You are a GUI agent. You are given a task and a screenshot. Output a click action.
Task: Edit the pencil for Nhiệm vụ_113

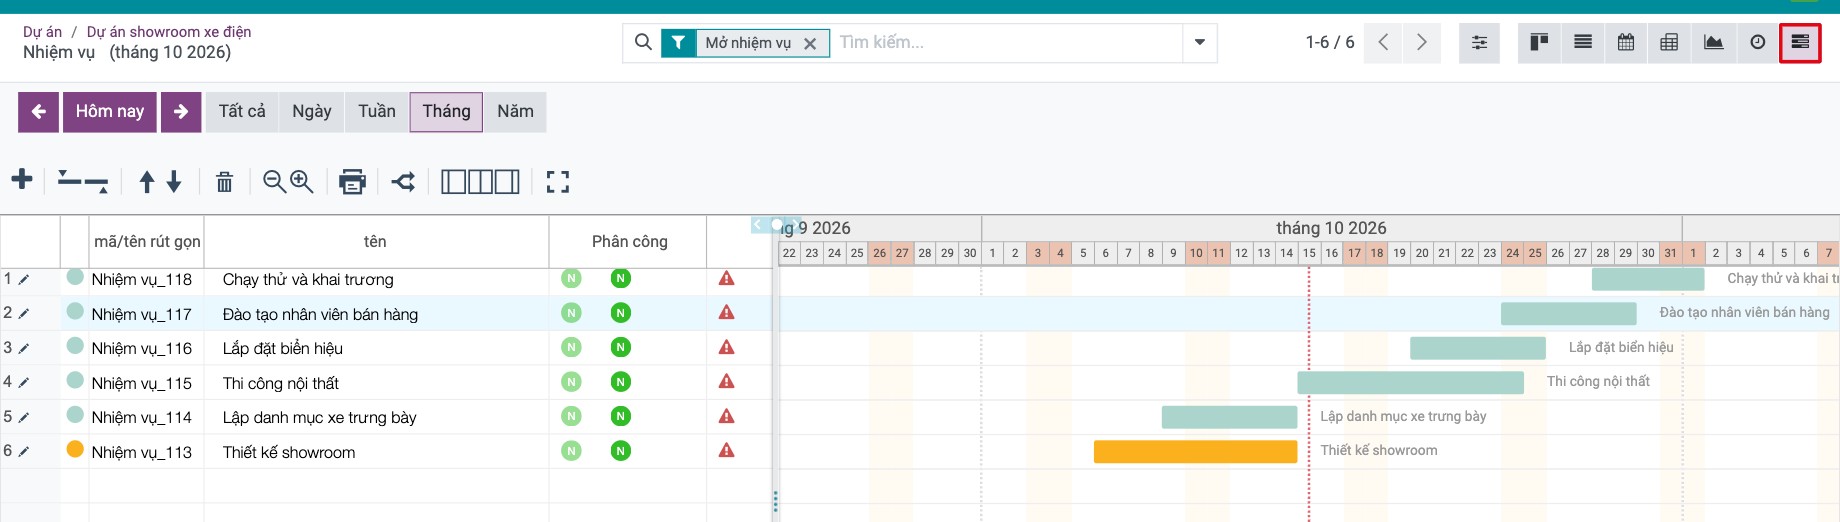[24, 452]
